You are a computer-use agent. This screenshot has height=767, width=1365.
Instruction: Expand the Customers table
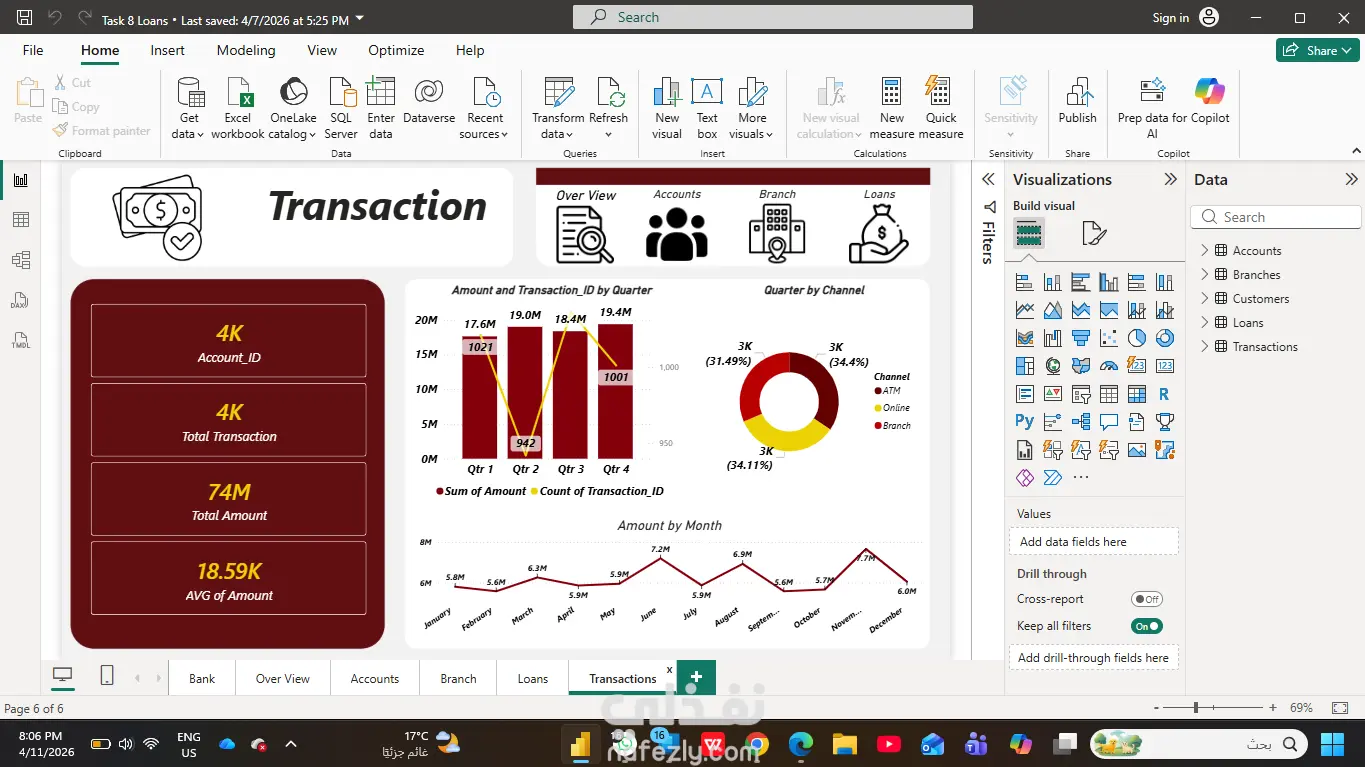(1205, 298)
